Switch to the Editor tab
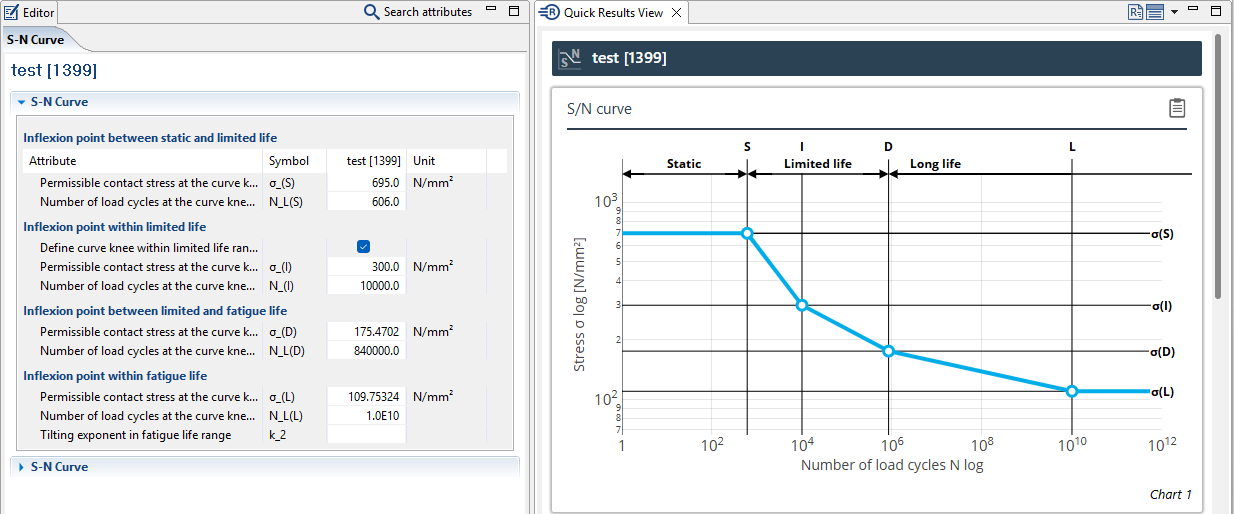 pos(30,12)
